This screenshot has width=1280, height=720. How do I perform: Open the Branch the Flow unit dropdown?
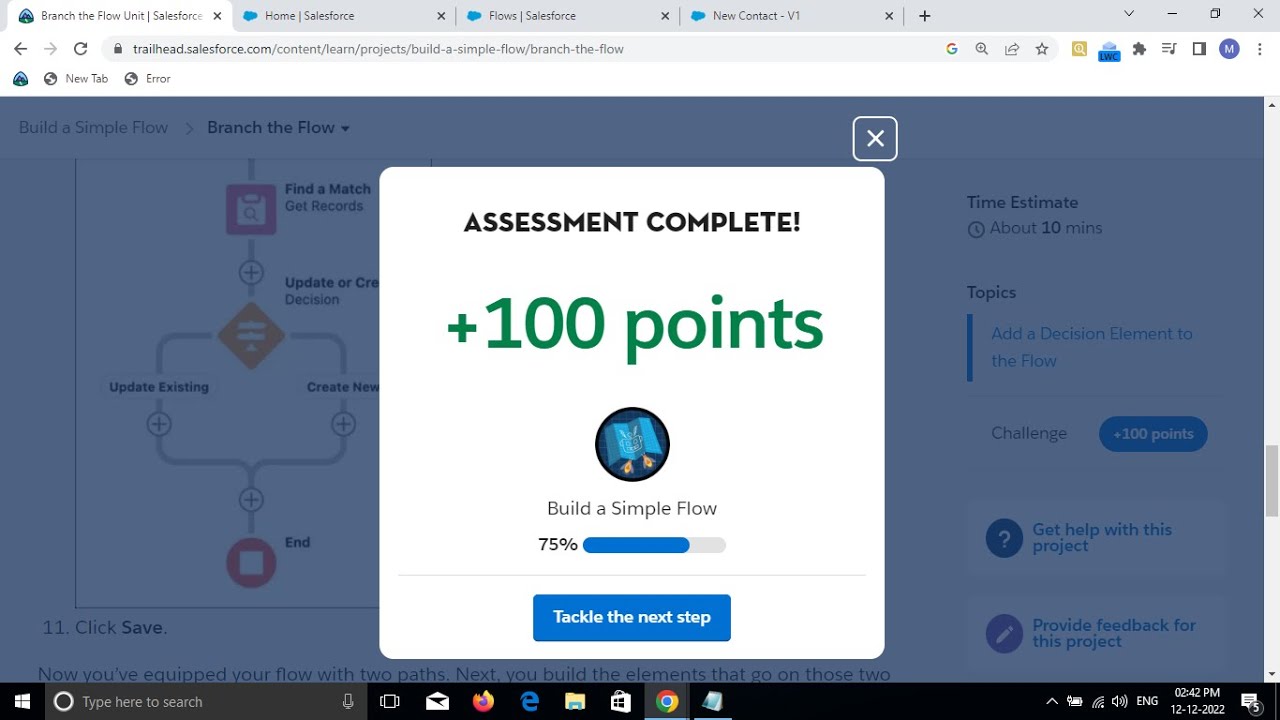(278, 128)
